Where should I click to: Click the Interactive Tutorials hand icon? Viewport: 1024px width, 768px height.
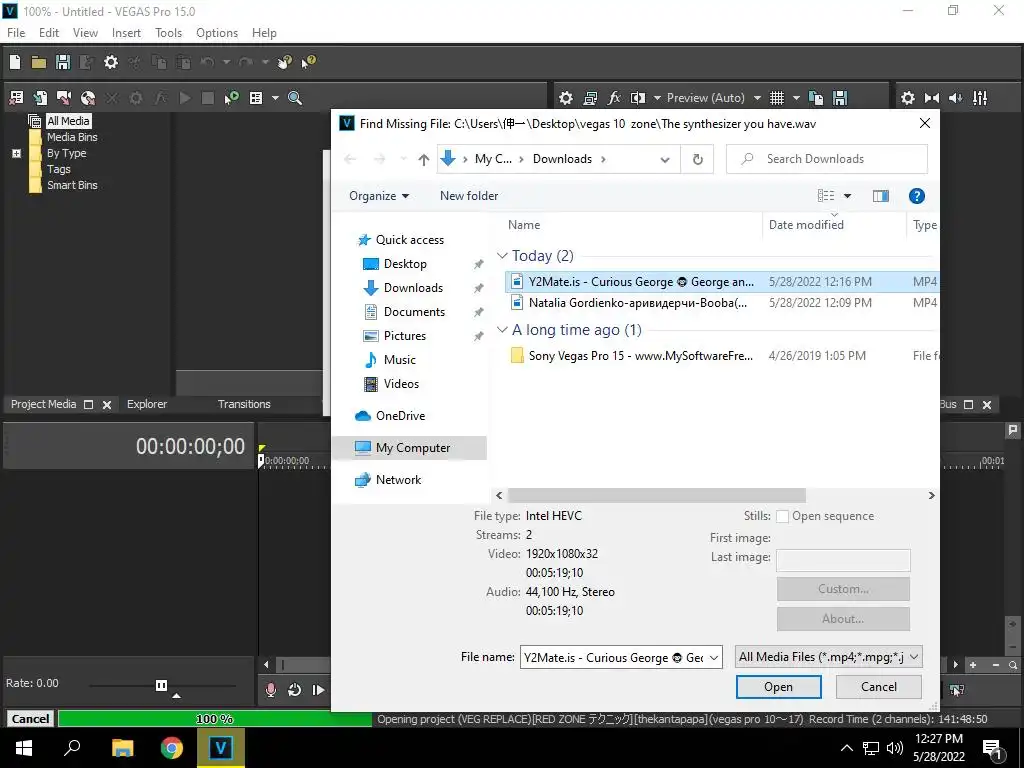tap(284, 62)
